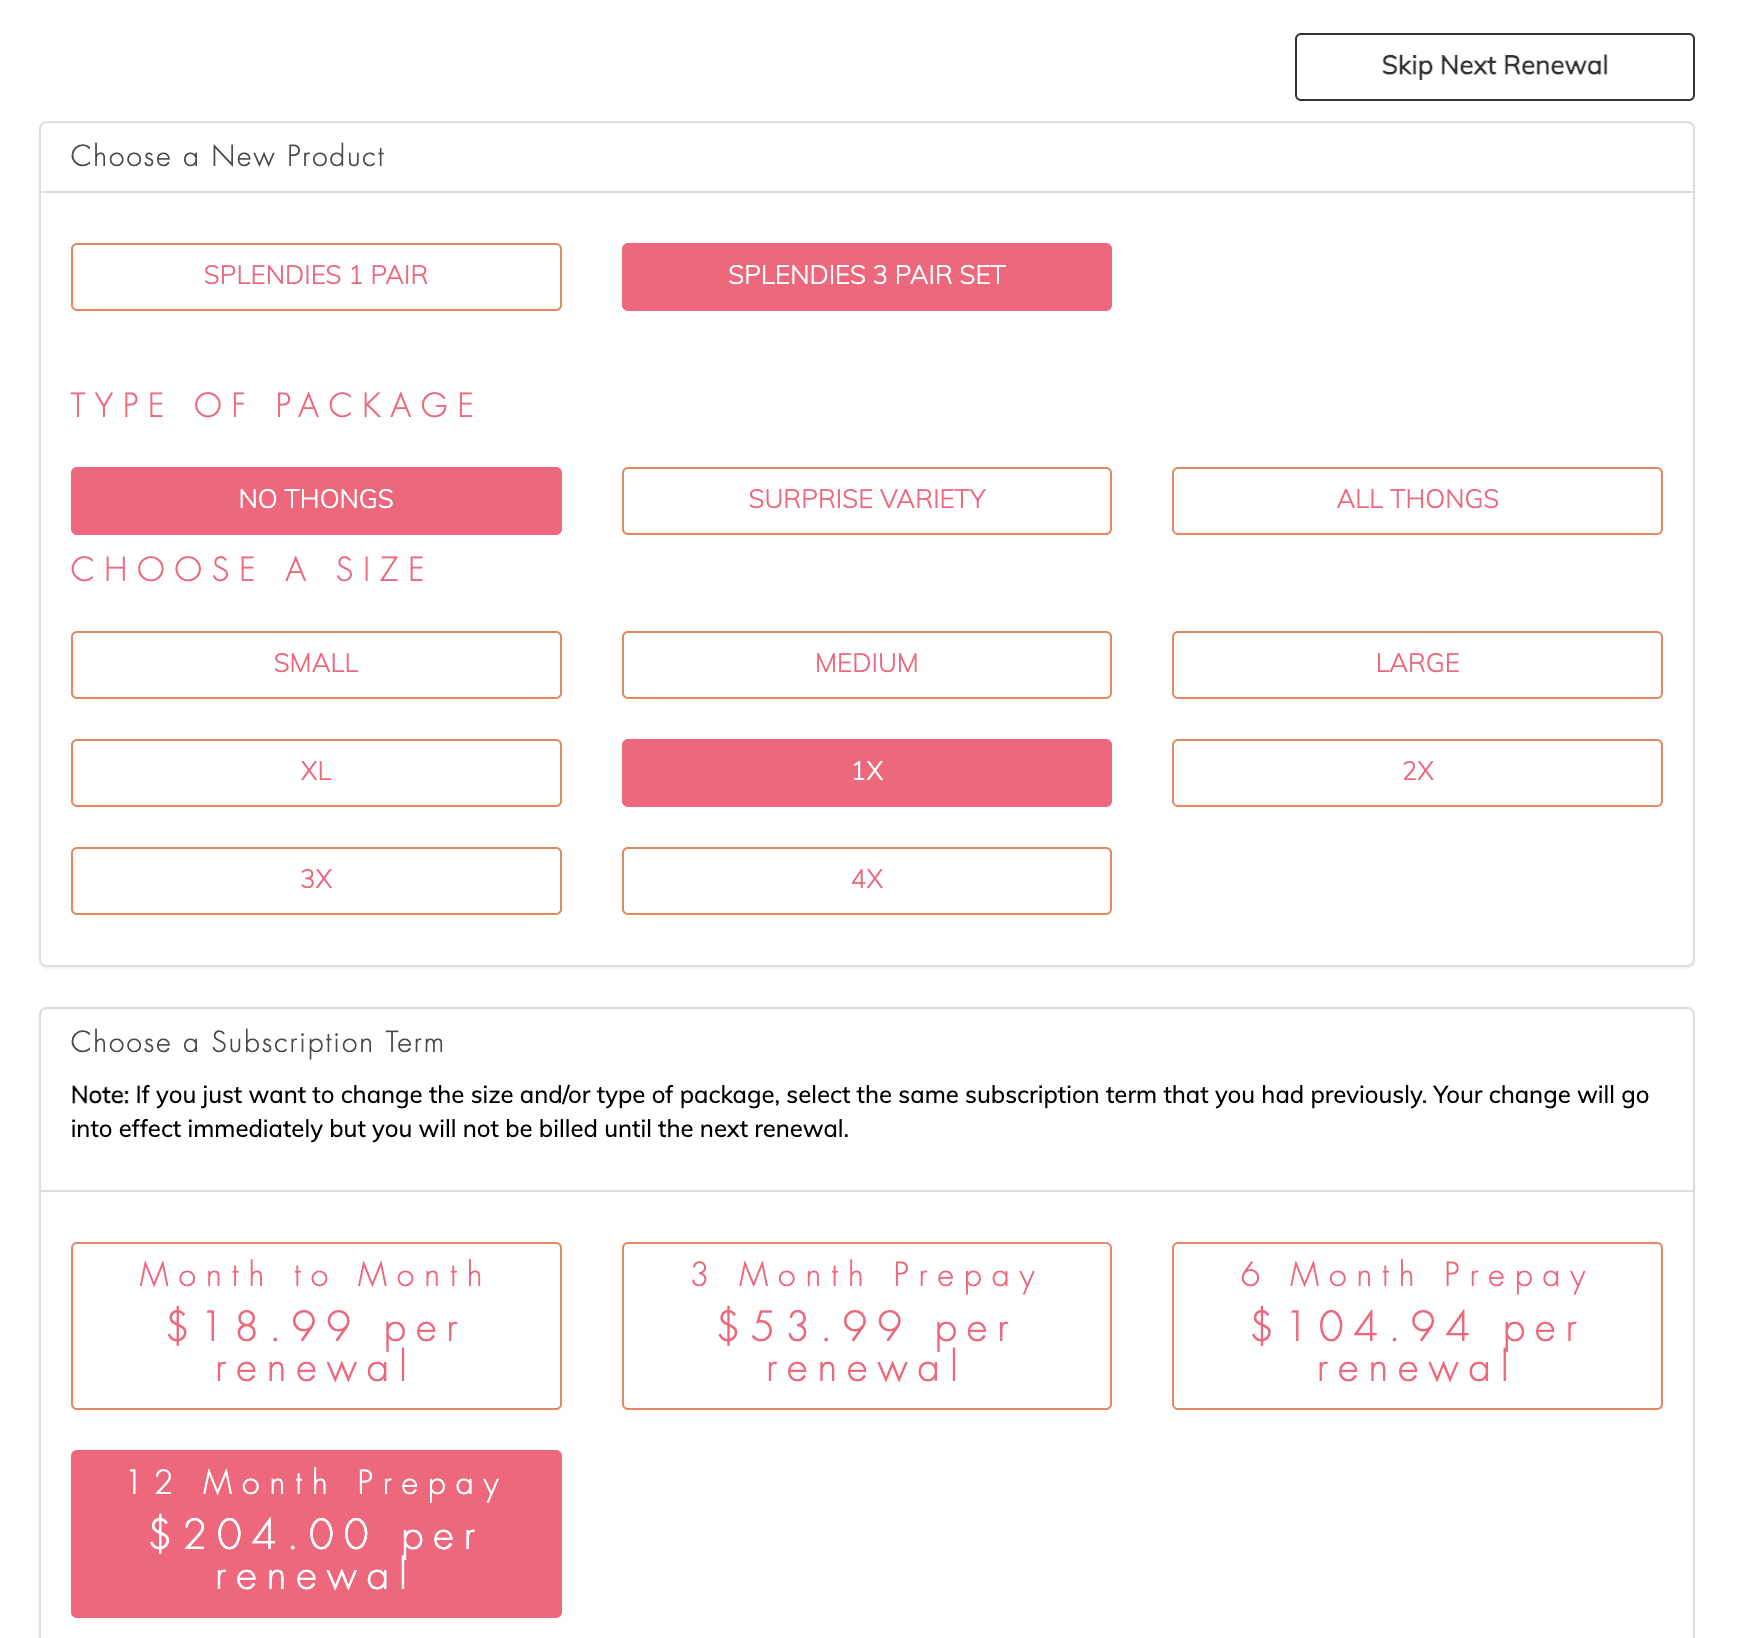Image resolution: width=1752 pixels, height=1638 pixels.
Task: Select size Medium
Action: 866,665
